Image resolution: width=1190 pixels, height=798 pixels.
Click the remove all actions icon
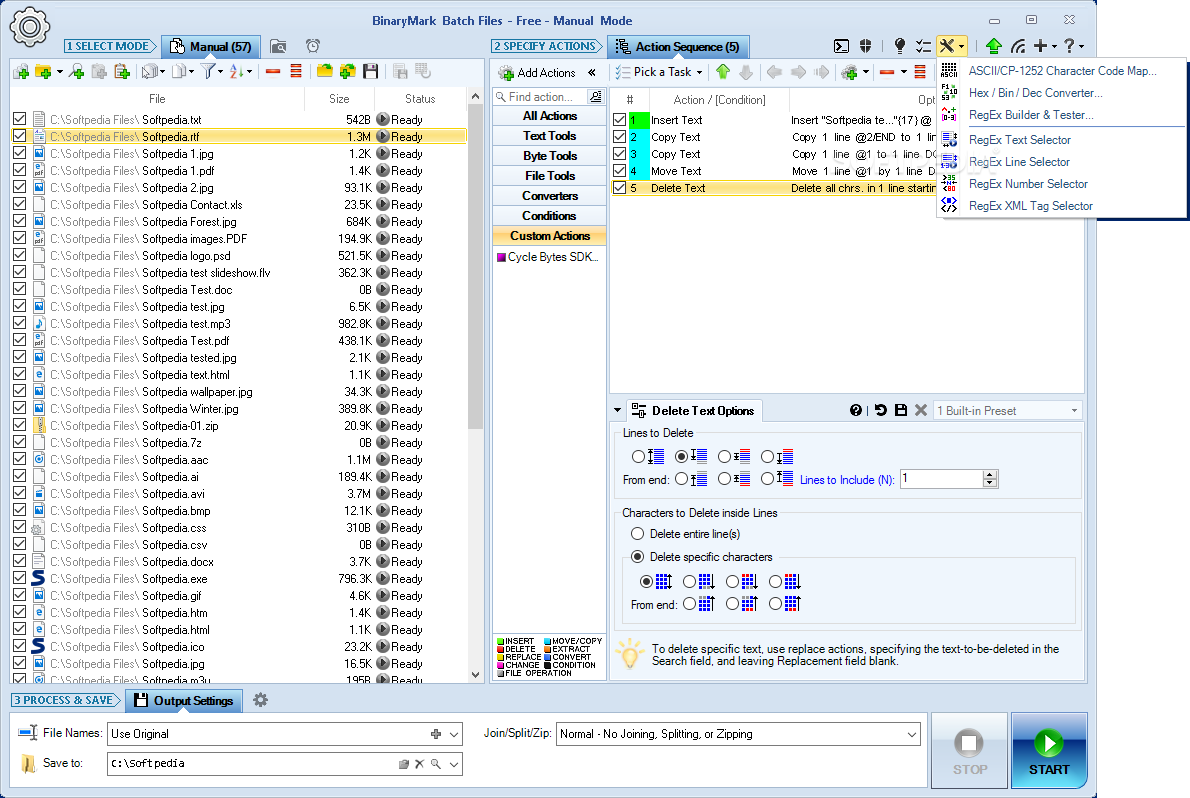tap(920, 72)
